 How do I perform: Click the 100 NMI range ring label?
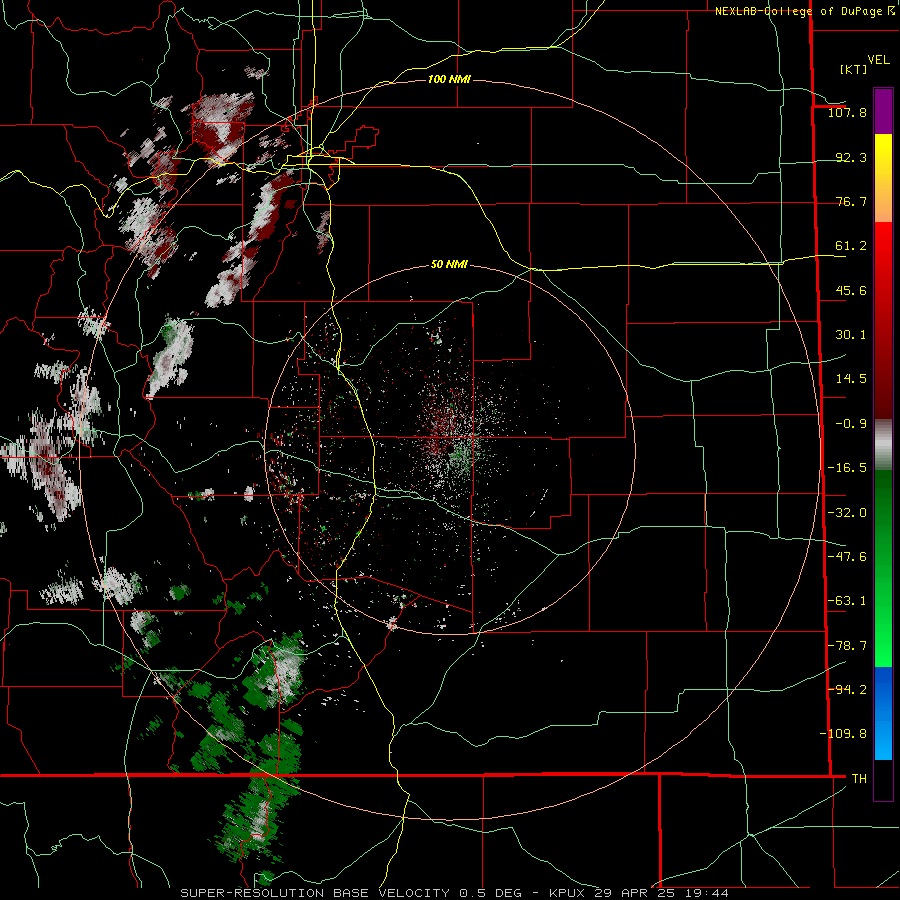(x=449, y=79)
